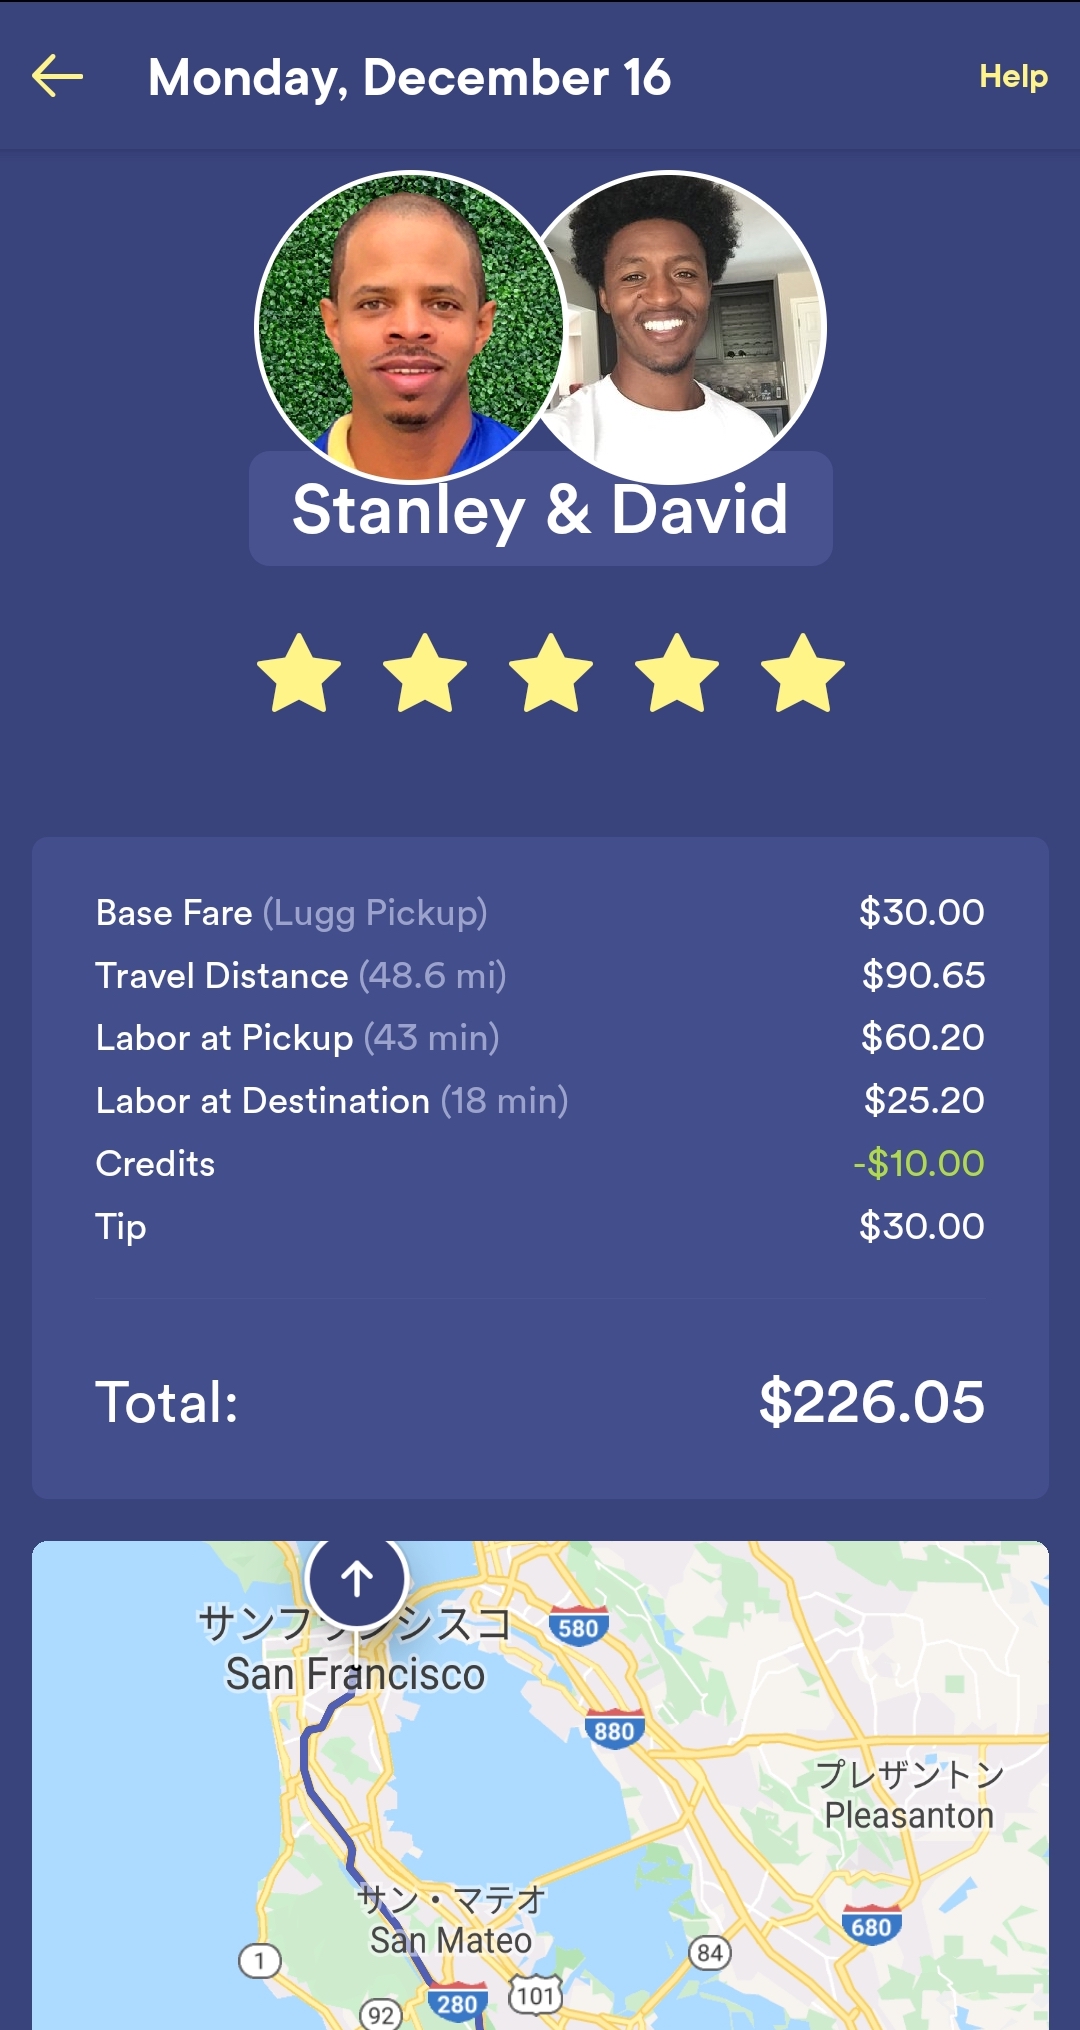Tap the Pleasanton map label
Viewport: 1080px width, 2030px height.
tap(909, 1815)
